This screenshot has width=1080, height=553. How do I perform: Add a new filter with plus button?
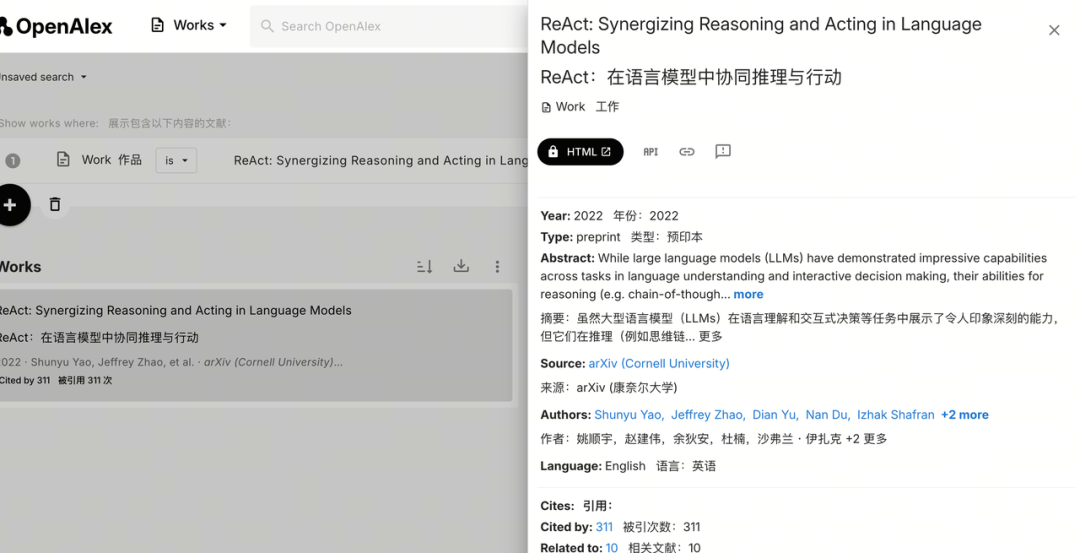click(10, 205)
